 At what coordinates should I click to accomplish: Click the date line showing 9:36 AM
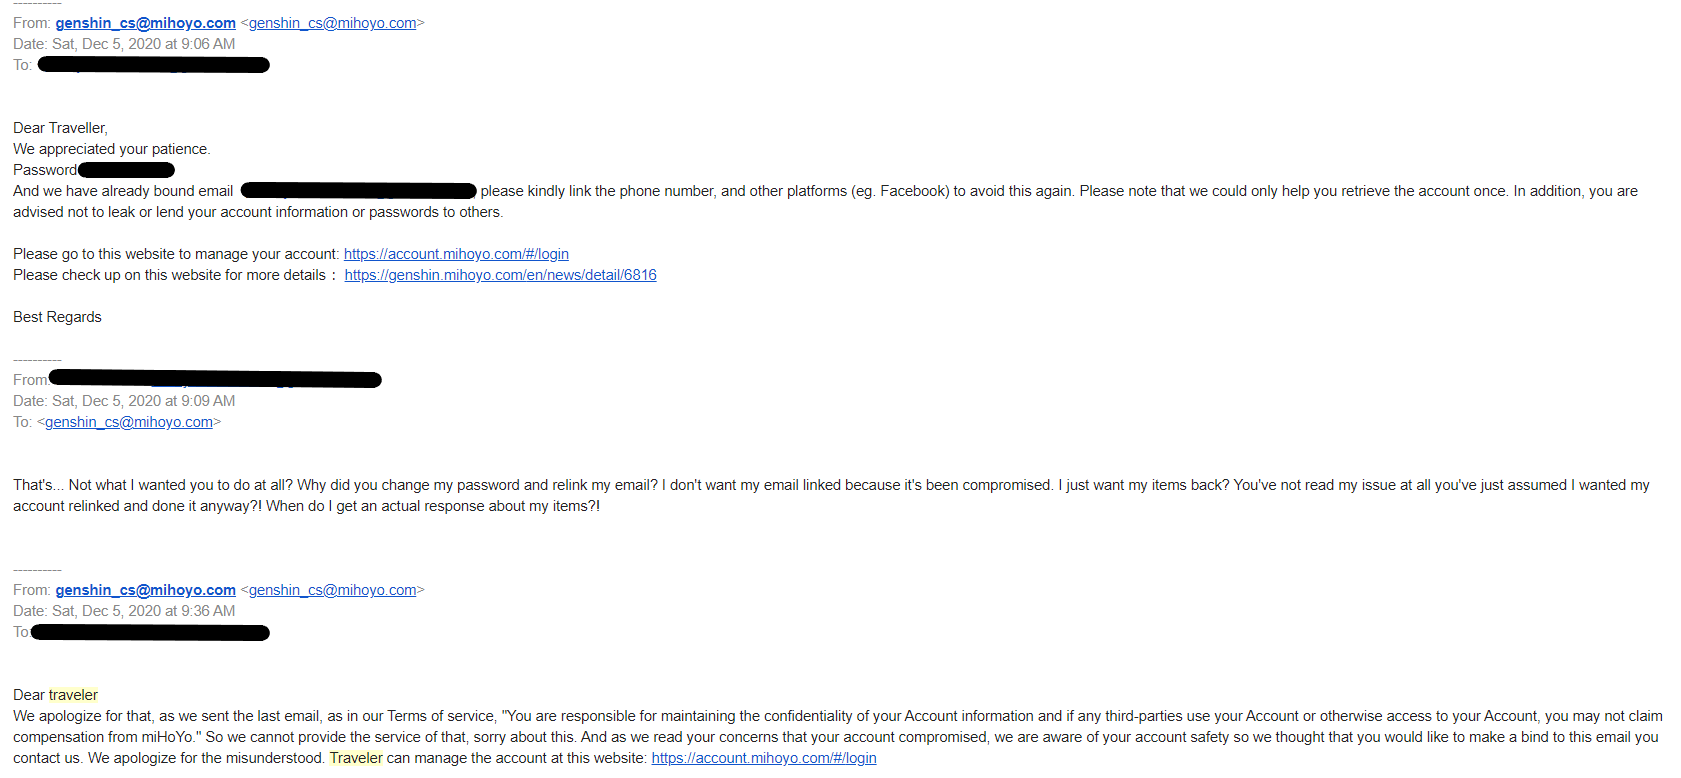(124, 611)
